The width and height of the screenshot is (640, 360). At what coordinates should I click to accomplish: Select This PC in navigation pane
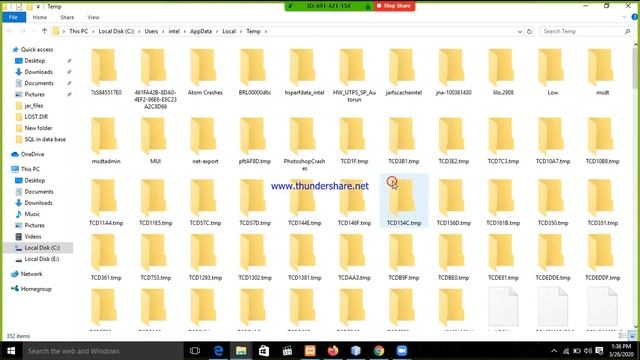coord(30,169)
